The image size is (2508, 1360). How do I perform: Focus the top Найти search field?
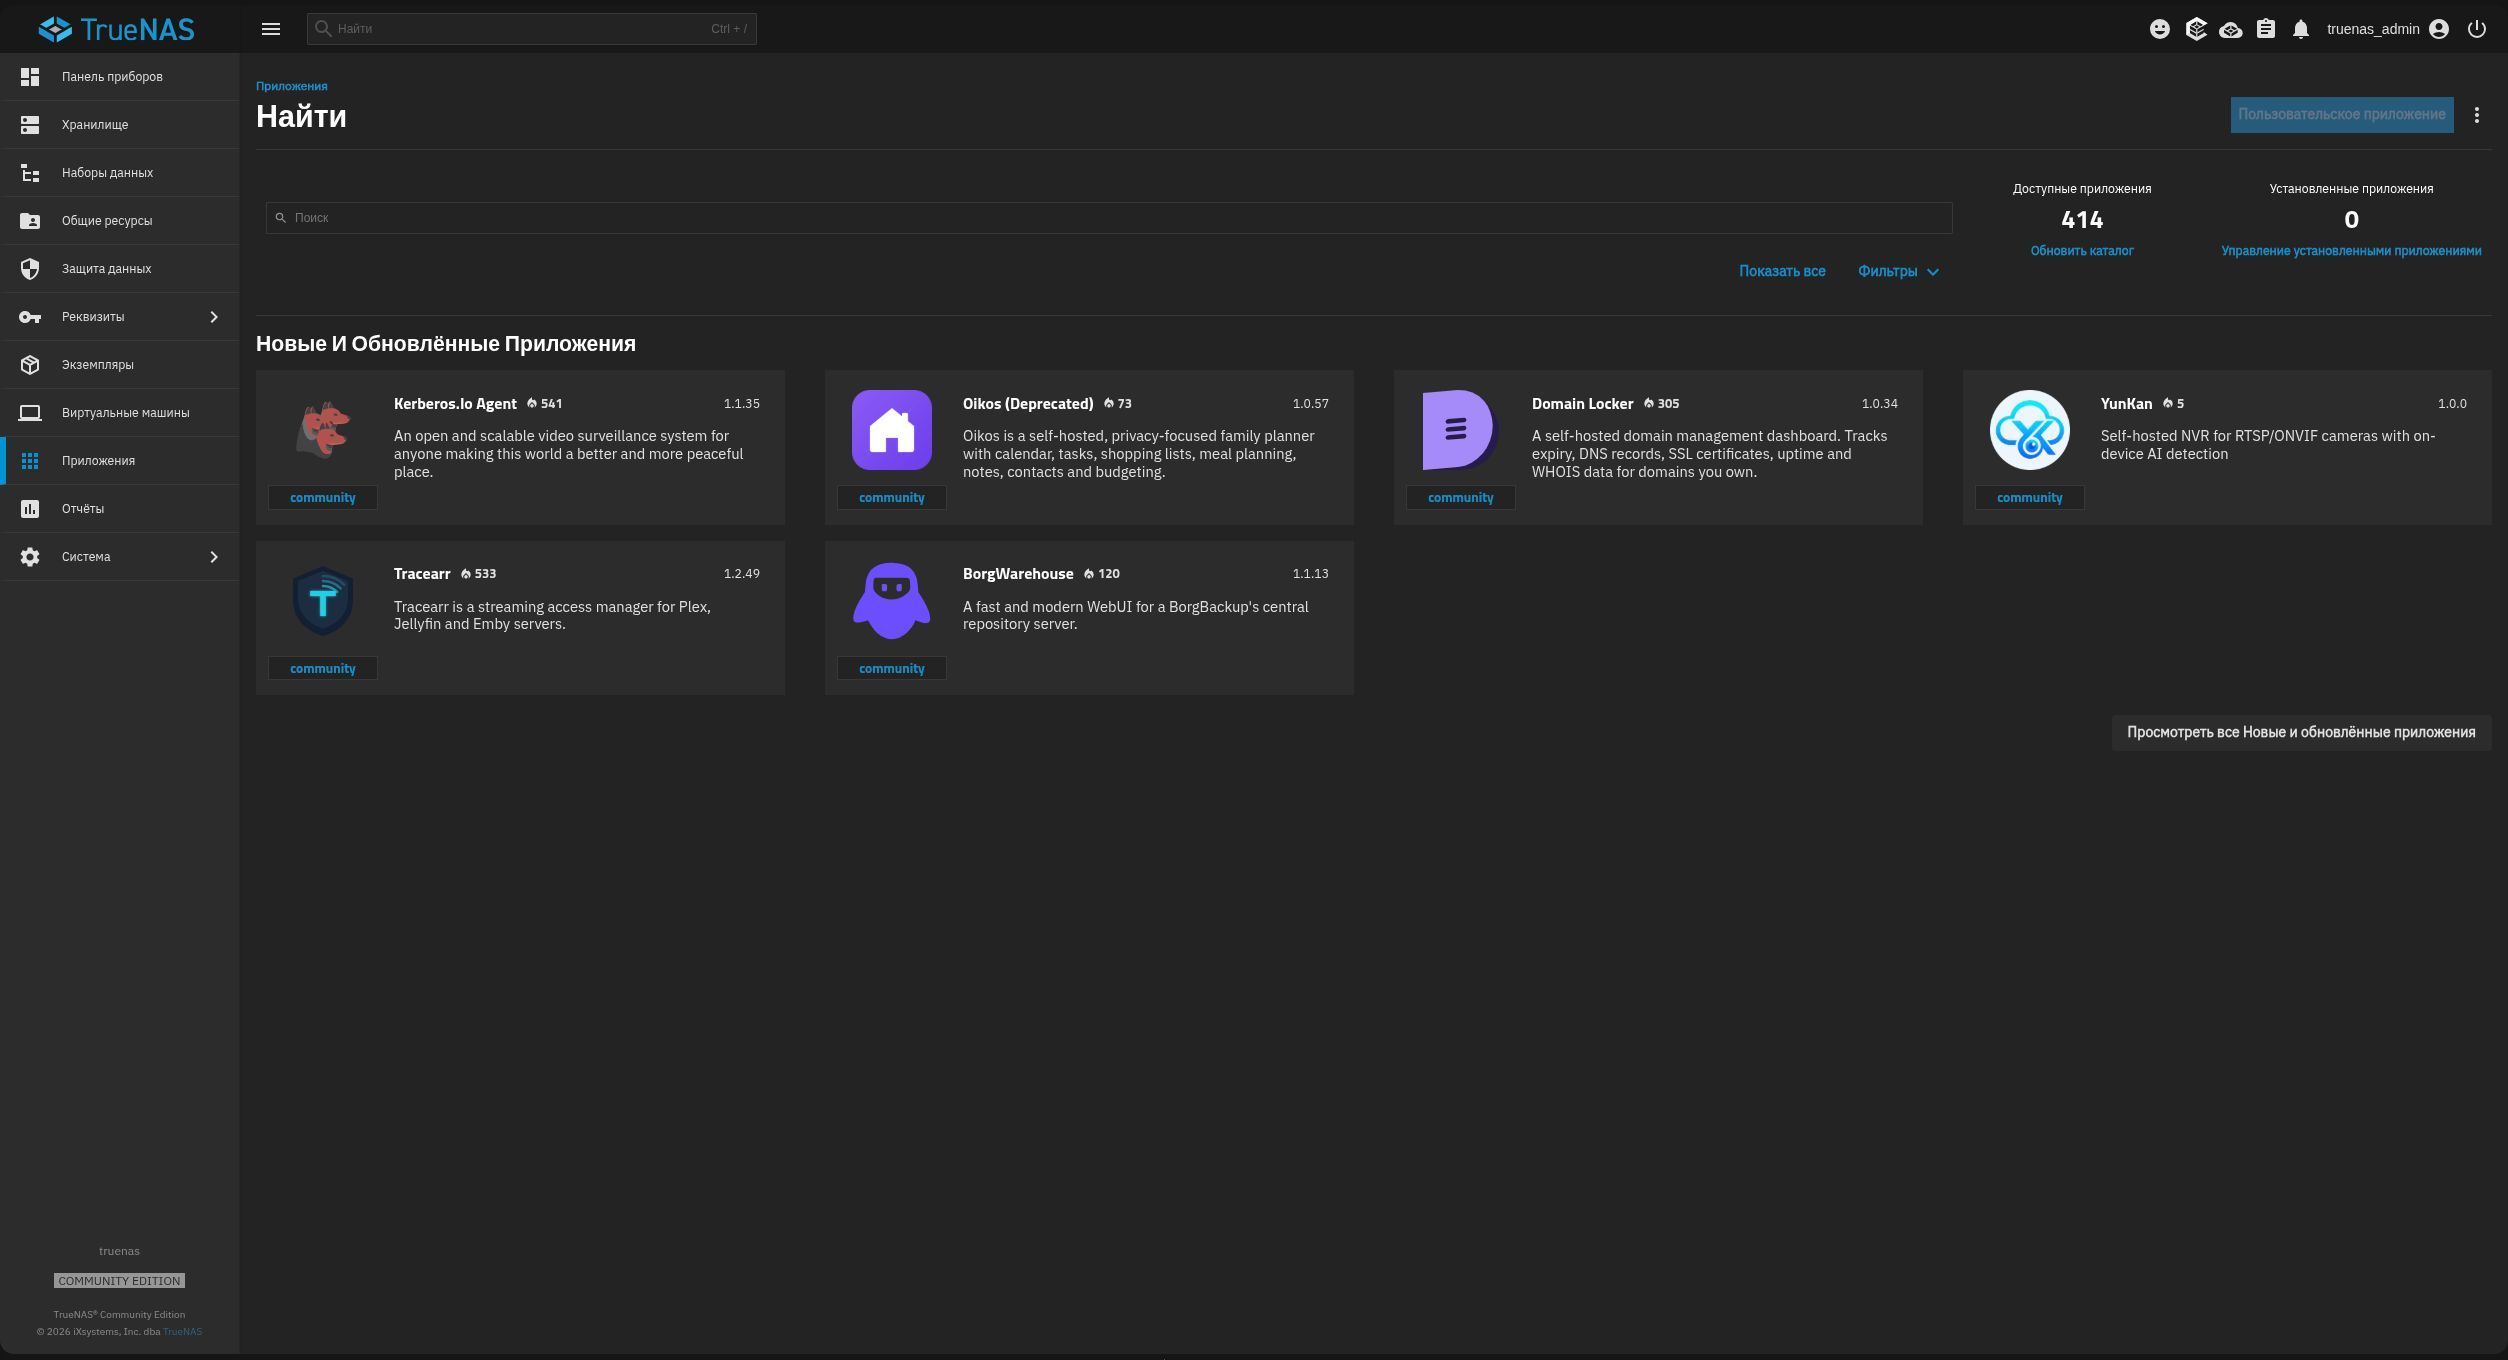(x=532, y=29)
